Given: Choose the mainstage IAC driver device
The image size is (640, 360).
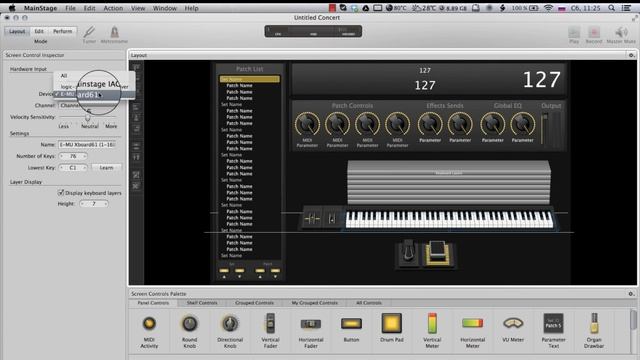Looking at the screenshot, I should 94,86.
